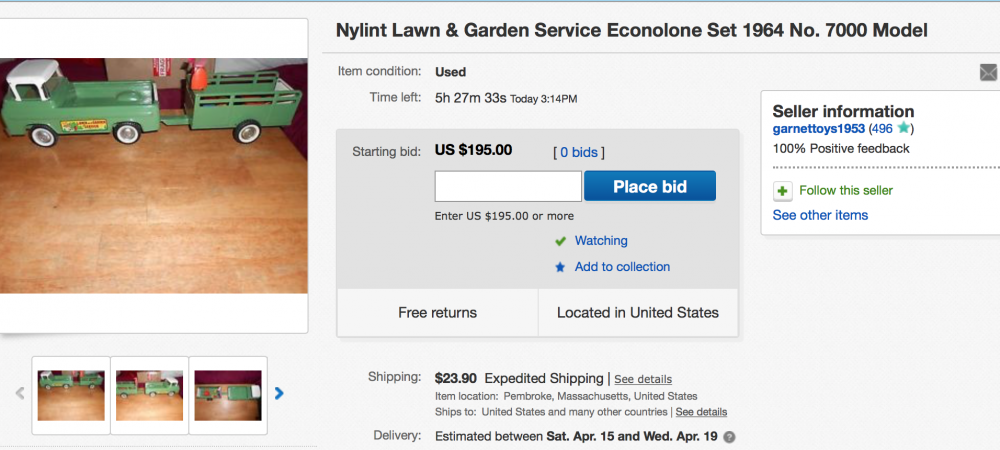Open shipping See details link
The height and width of the screenshot is (450, 1000).
[642, 380]
